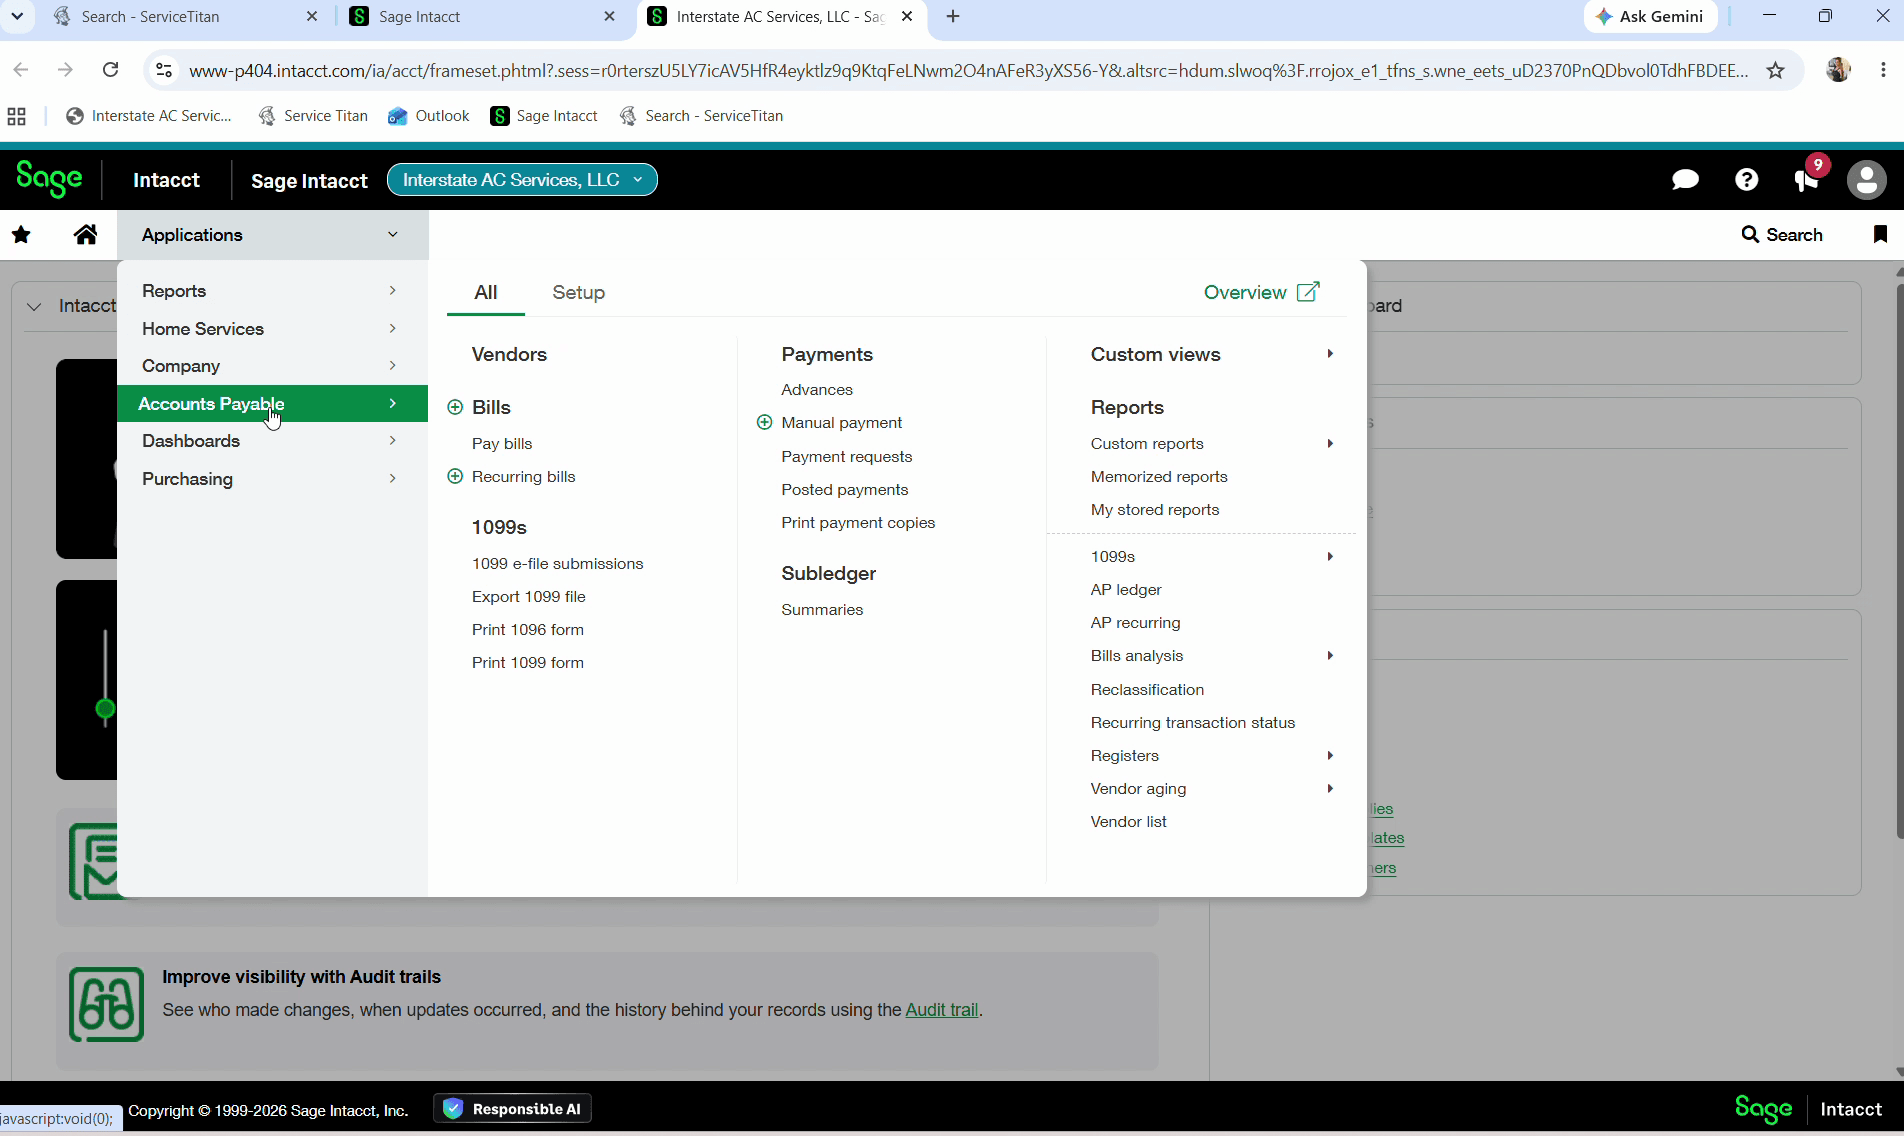
Task: Open the user profile avatar menu
Action: [x=1866, y=180]
